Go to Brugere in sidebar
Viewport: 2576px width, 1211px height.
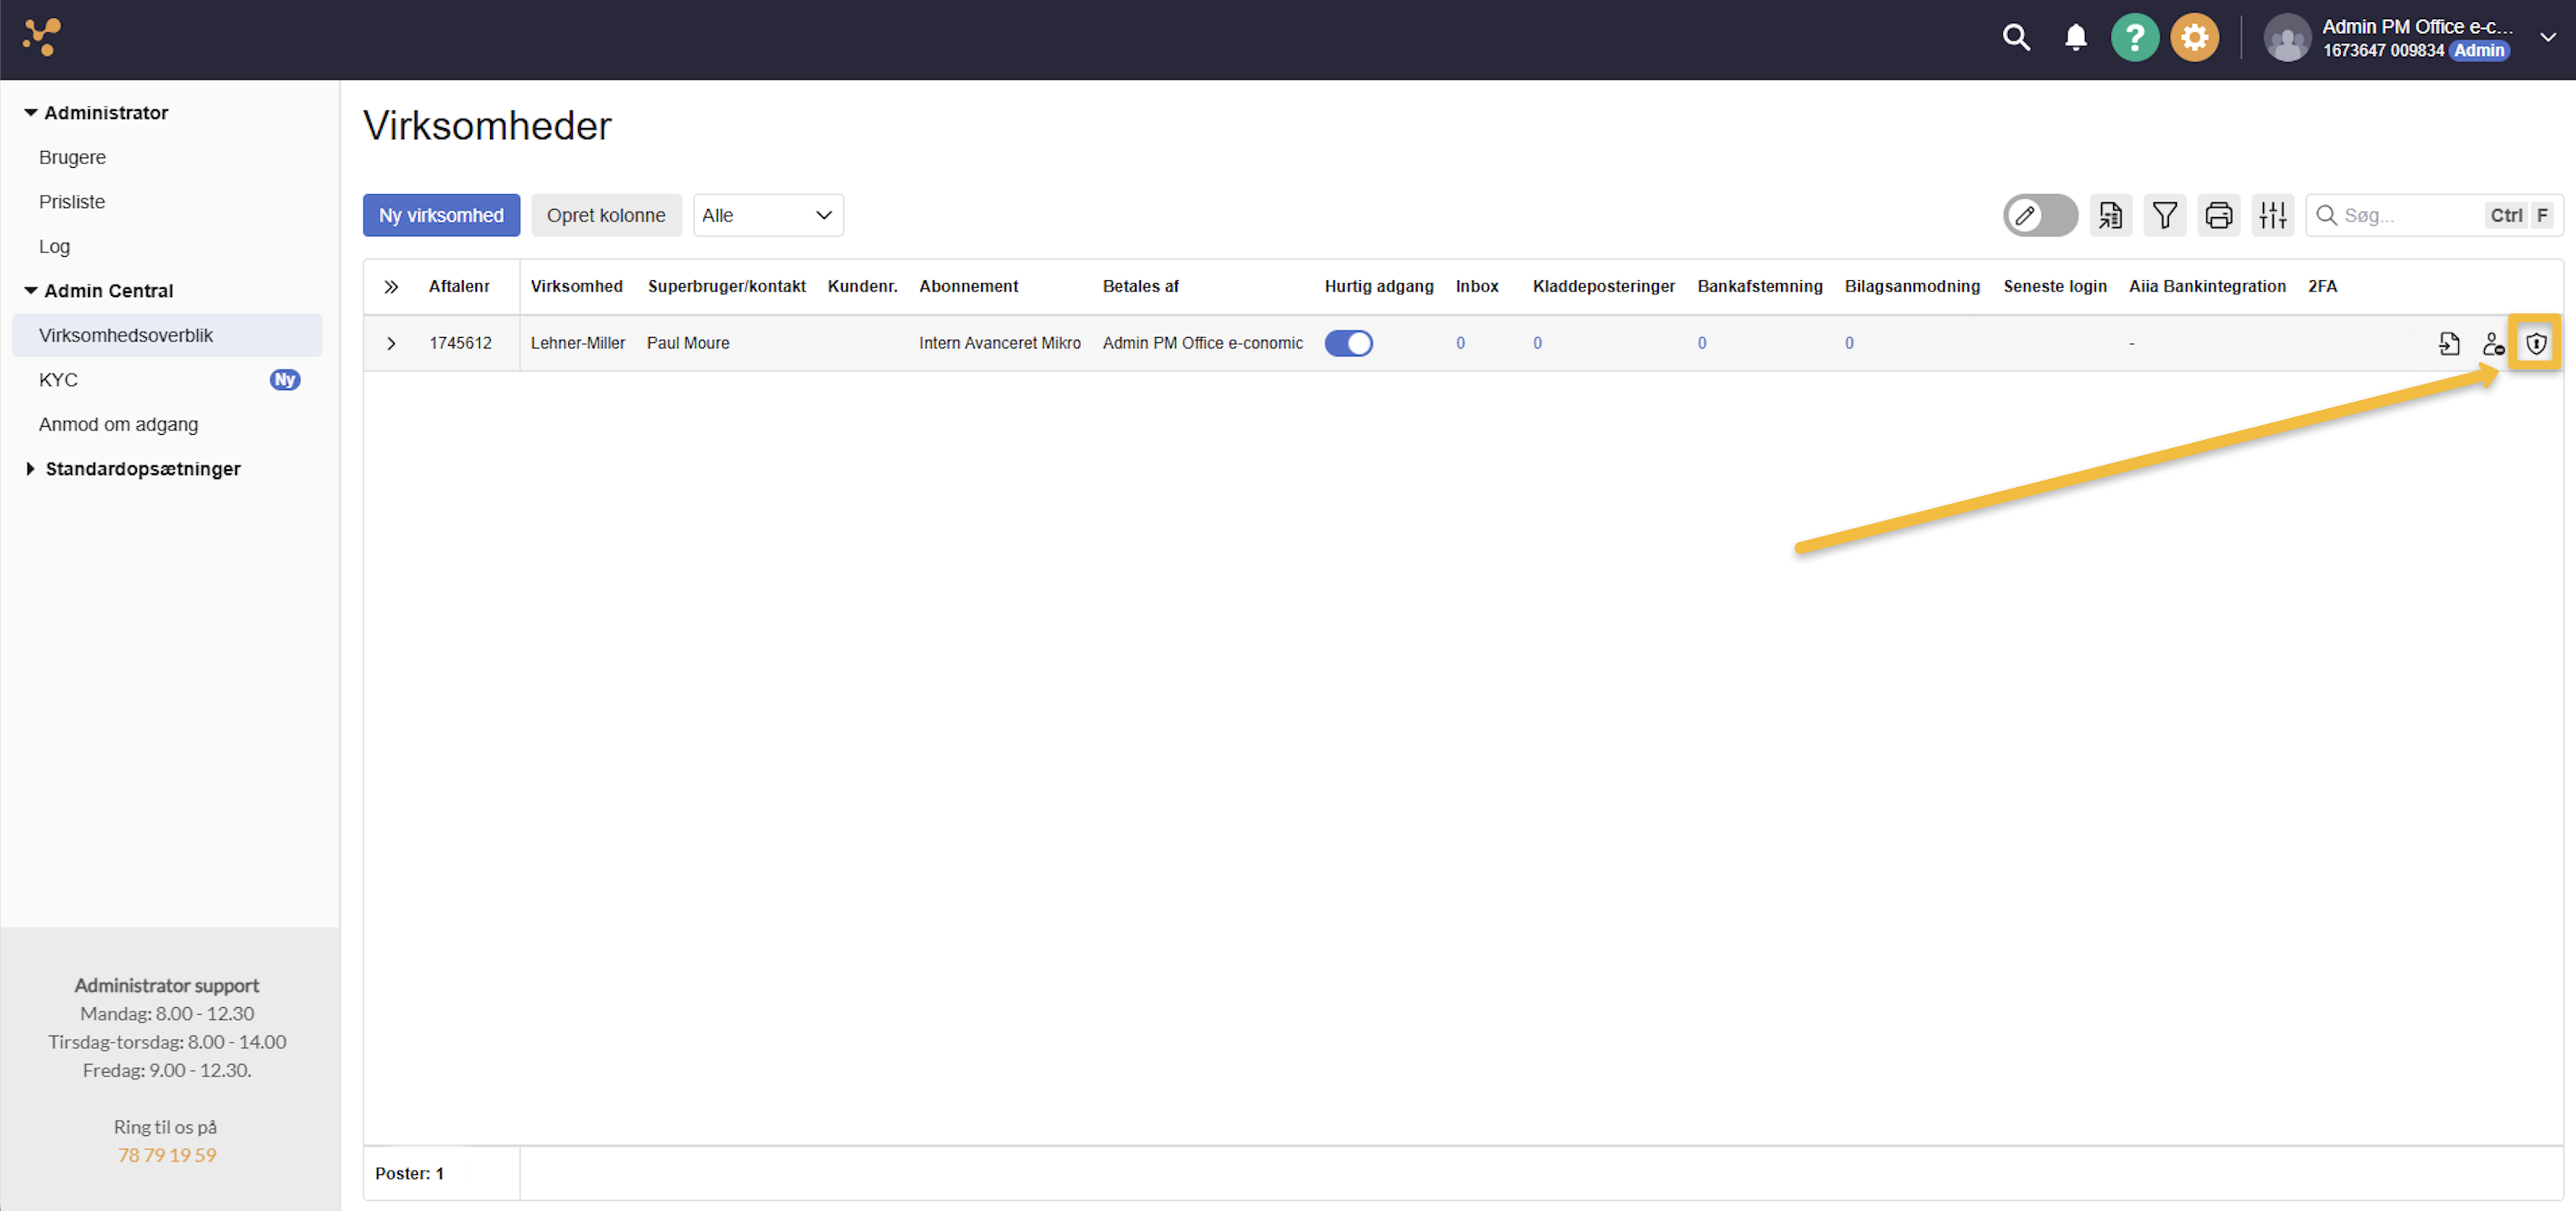pos(72,157)
